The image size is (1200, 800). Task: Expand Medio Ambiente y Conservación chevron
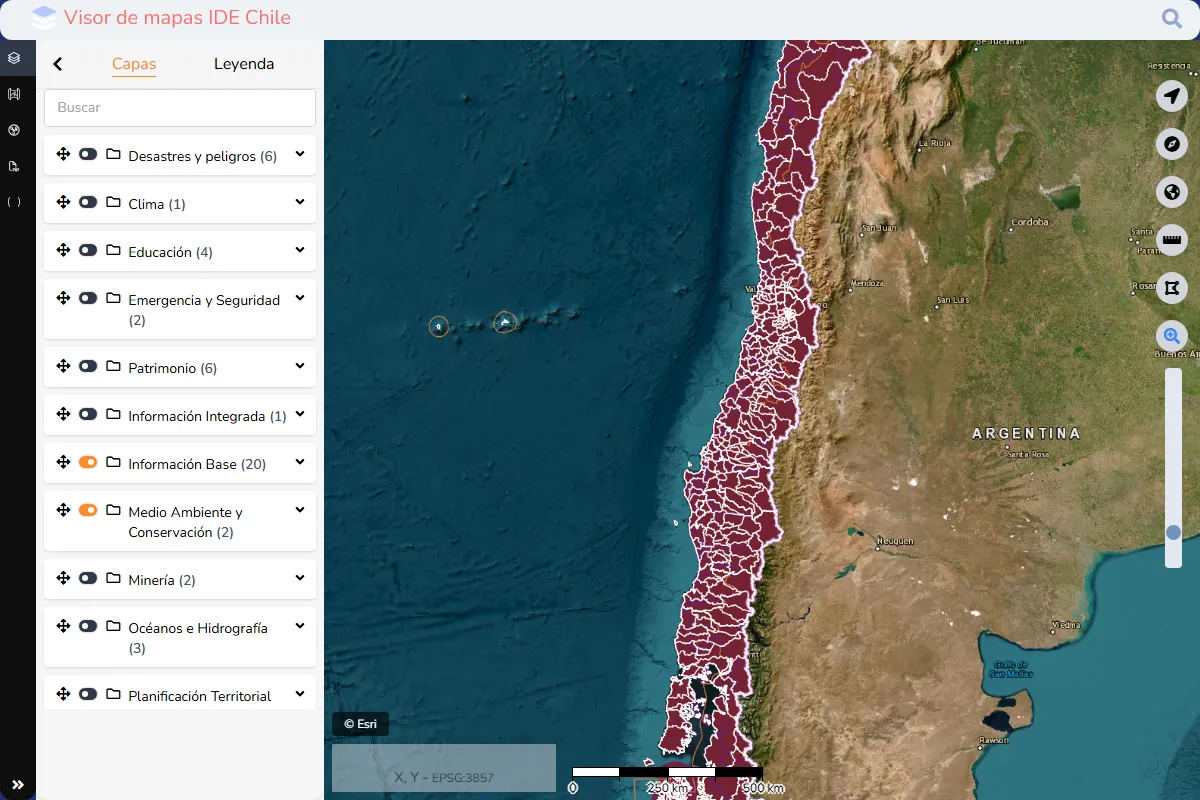pos(300,510)
